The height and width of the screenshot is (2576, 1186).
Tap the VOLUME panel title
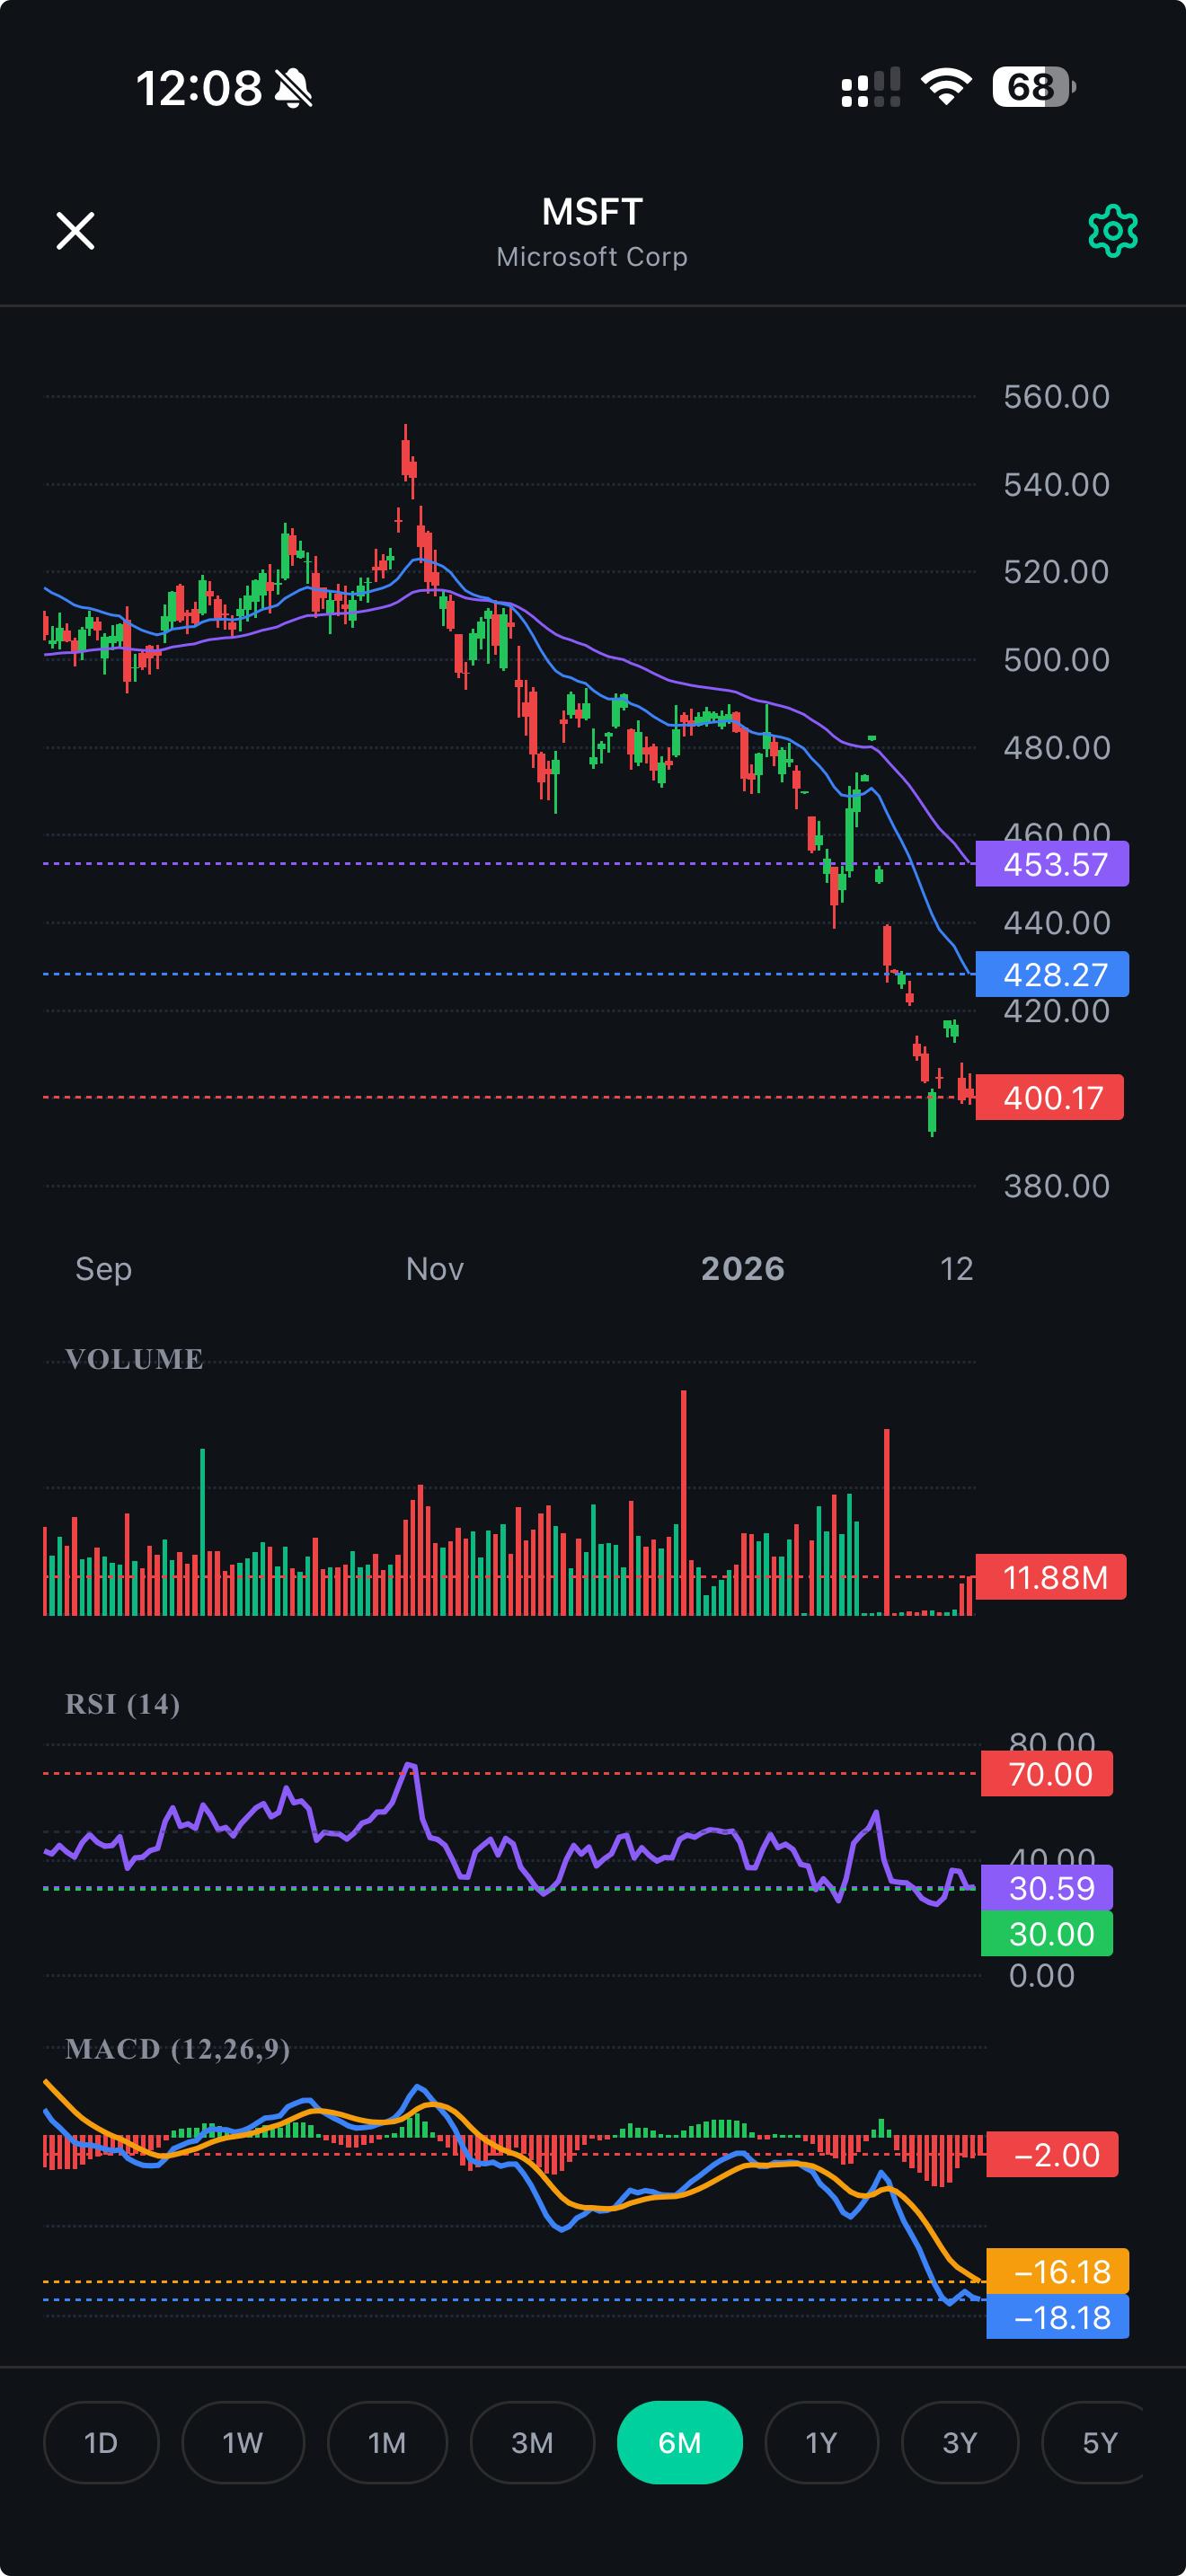[134, 1359]
